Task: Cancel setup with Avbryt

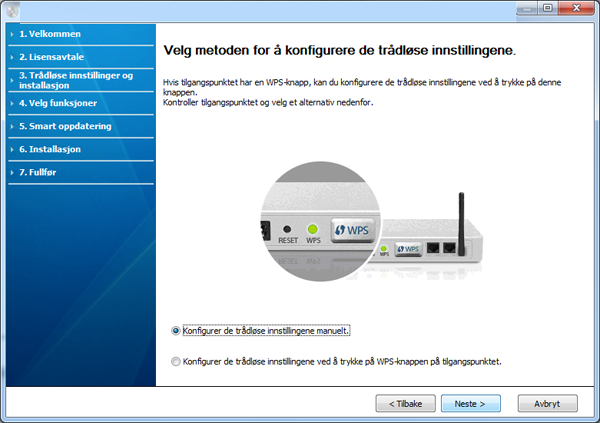Action: 548,404
